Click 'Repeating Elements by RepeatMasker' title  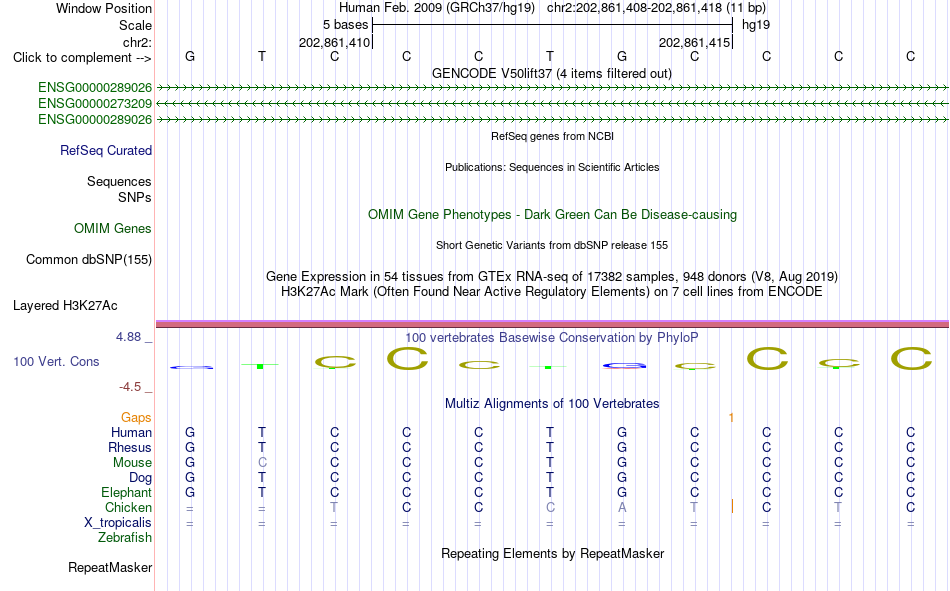point(552,553)
